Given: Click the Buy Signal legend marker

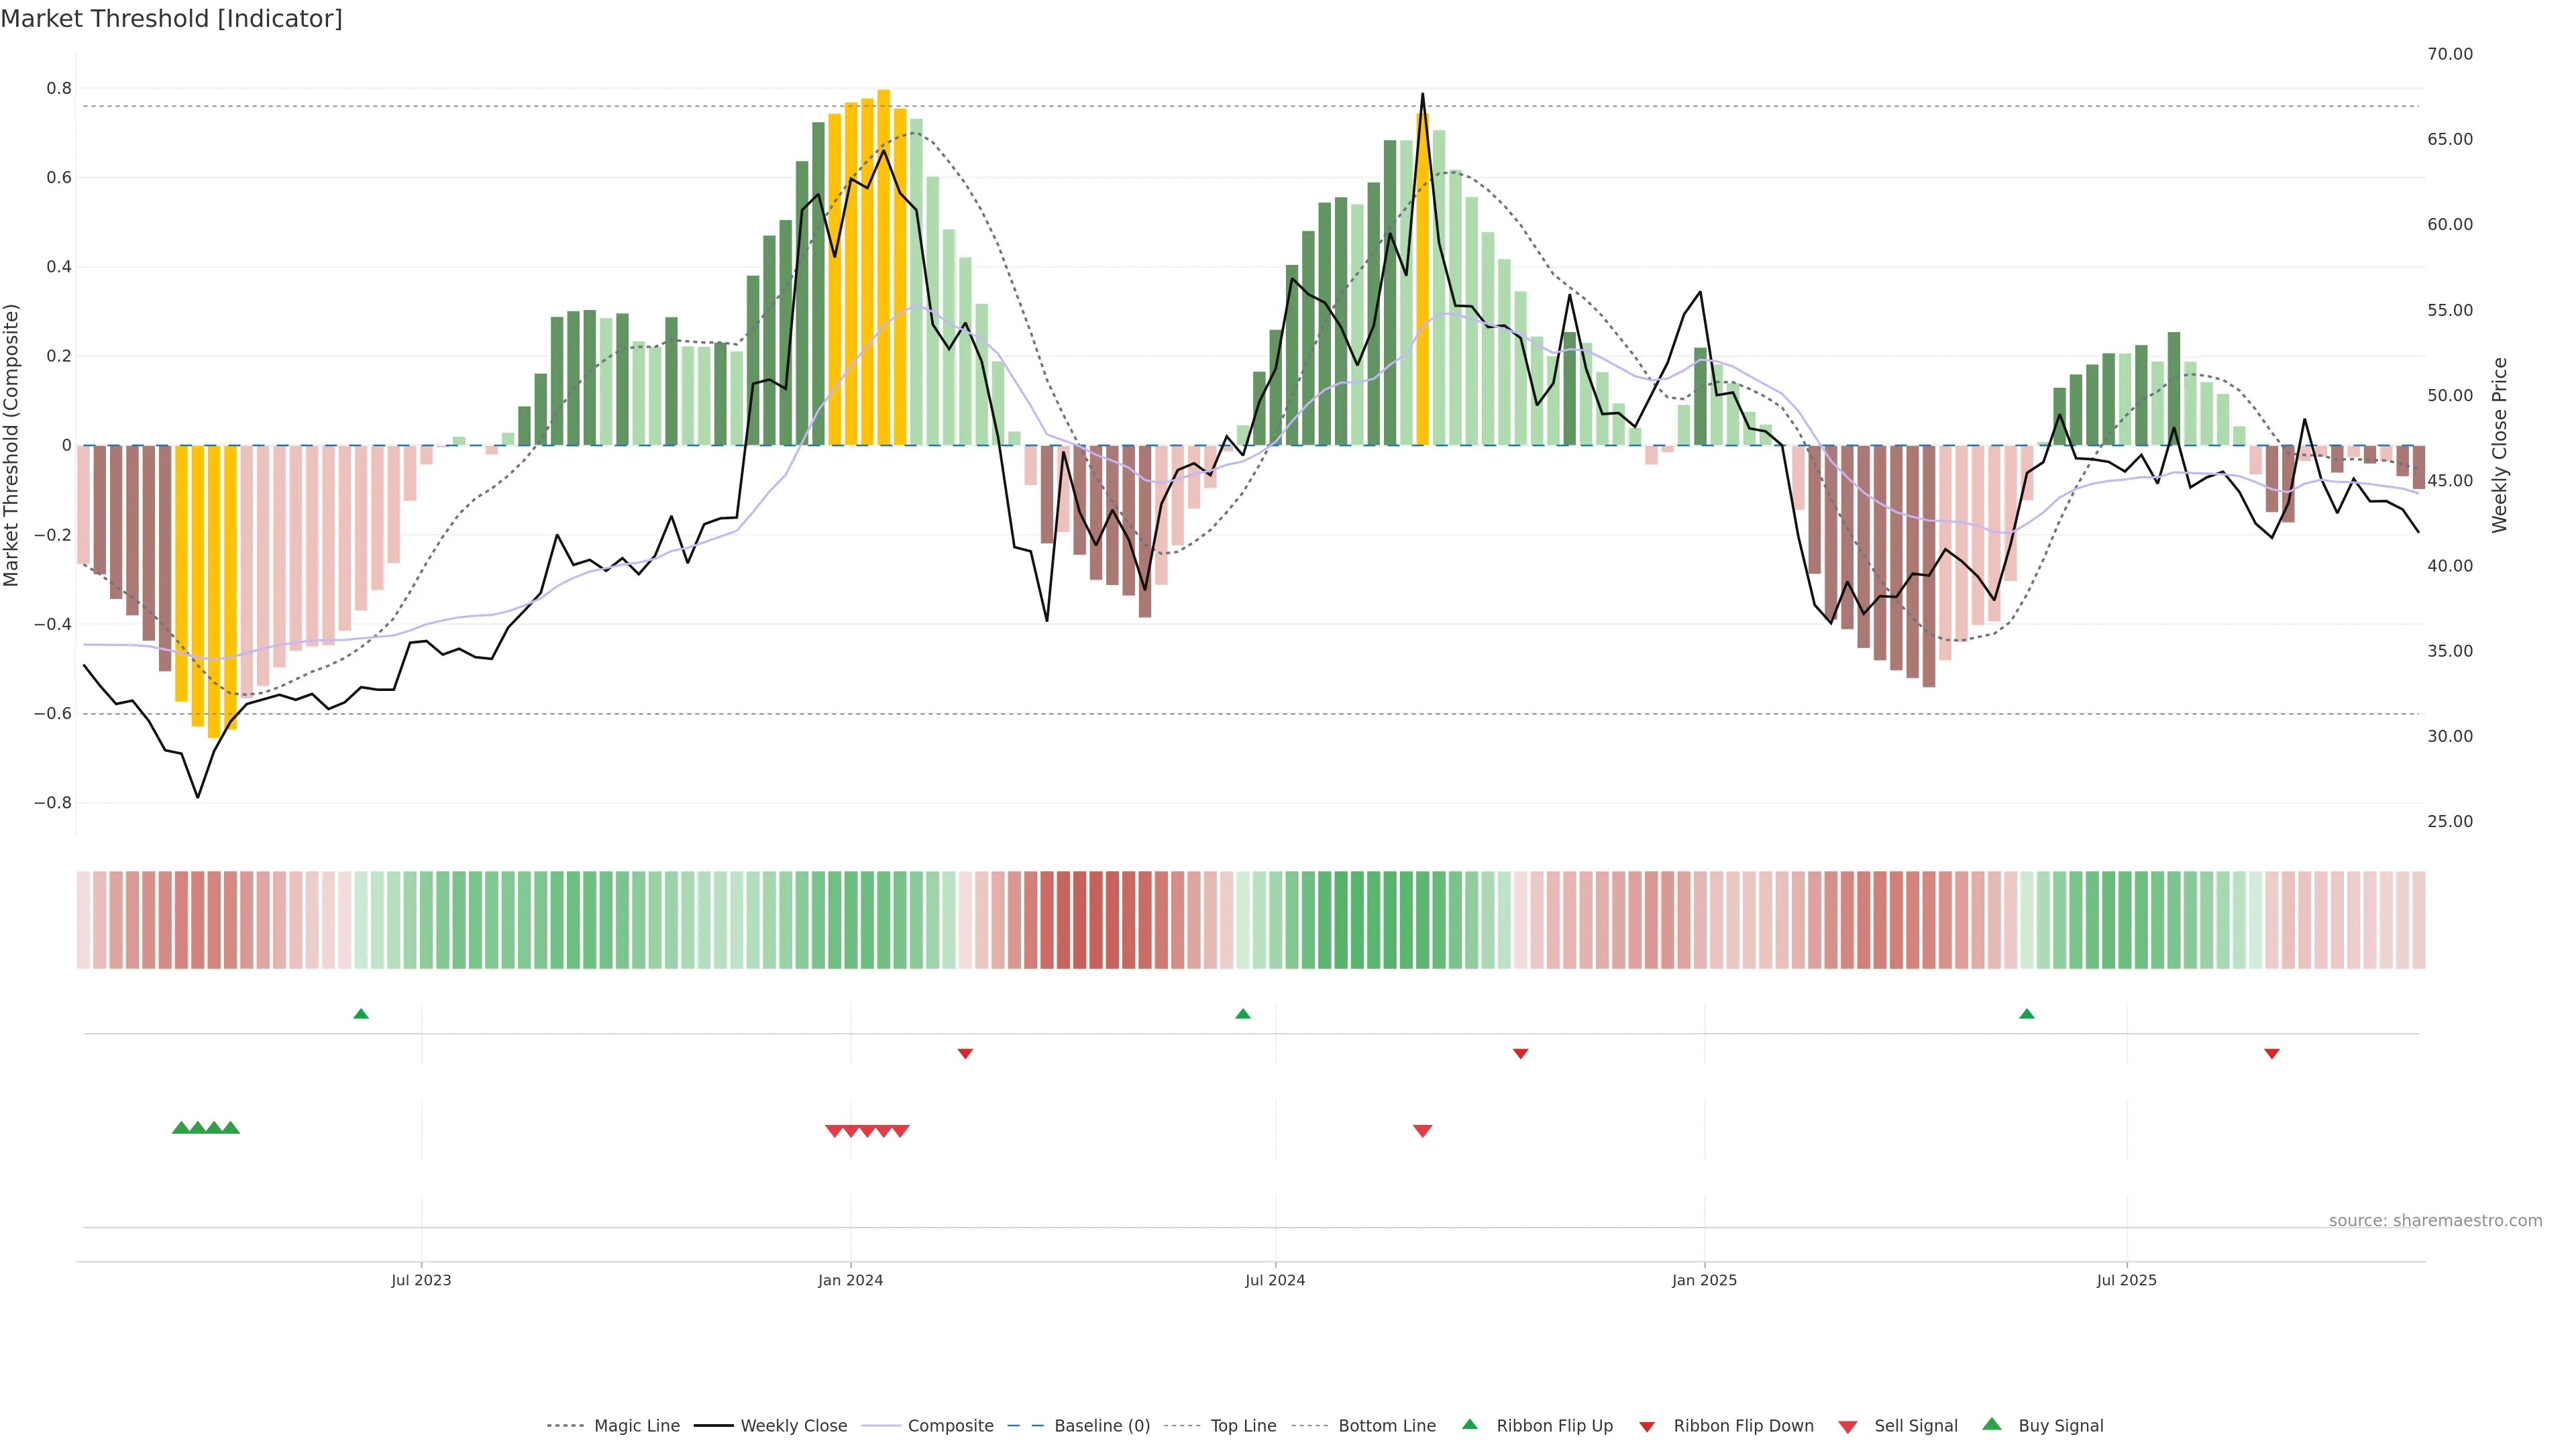Looking at the screenshot, I should pyautogui.click(x=1991, y=1424).
